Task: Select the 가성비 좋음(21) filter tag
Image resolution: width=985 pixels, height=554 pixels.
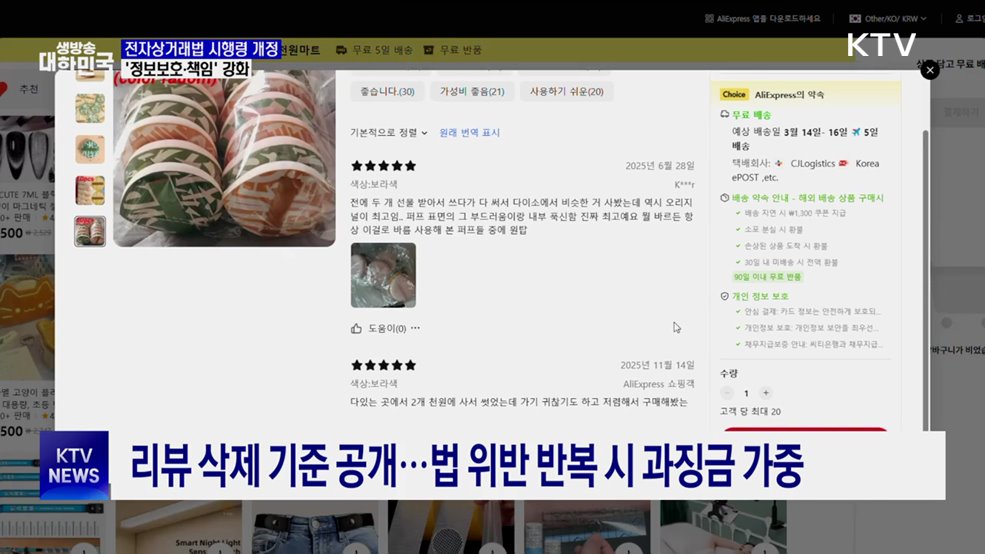Action: (x=472, y=92)
